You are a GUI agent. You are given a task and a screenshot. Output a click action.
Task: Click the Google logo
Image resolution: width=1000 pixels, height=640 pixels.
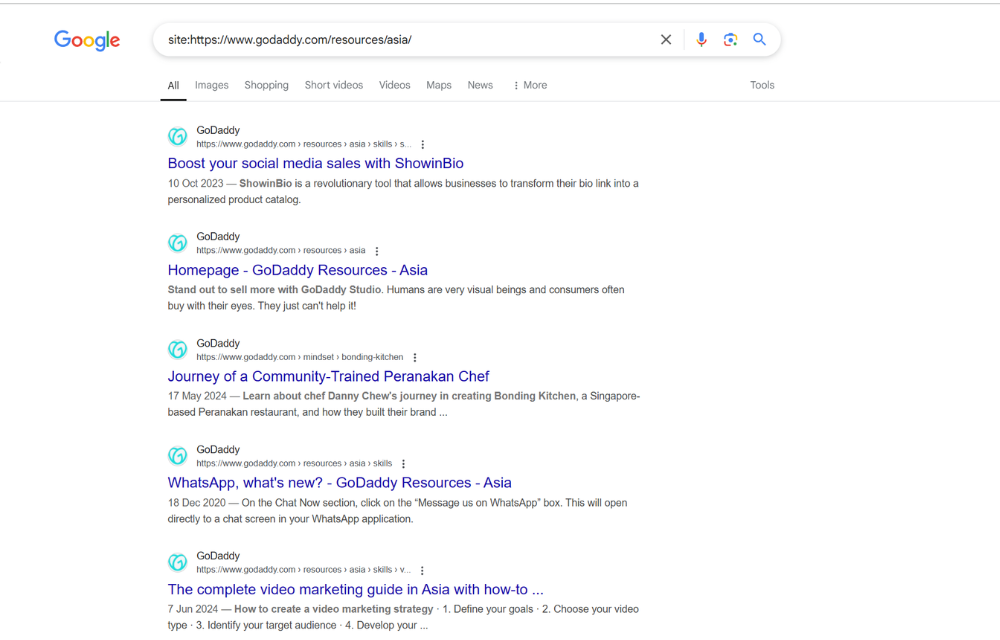[x=87, y=40]
